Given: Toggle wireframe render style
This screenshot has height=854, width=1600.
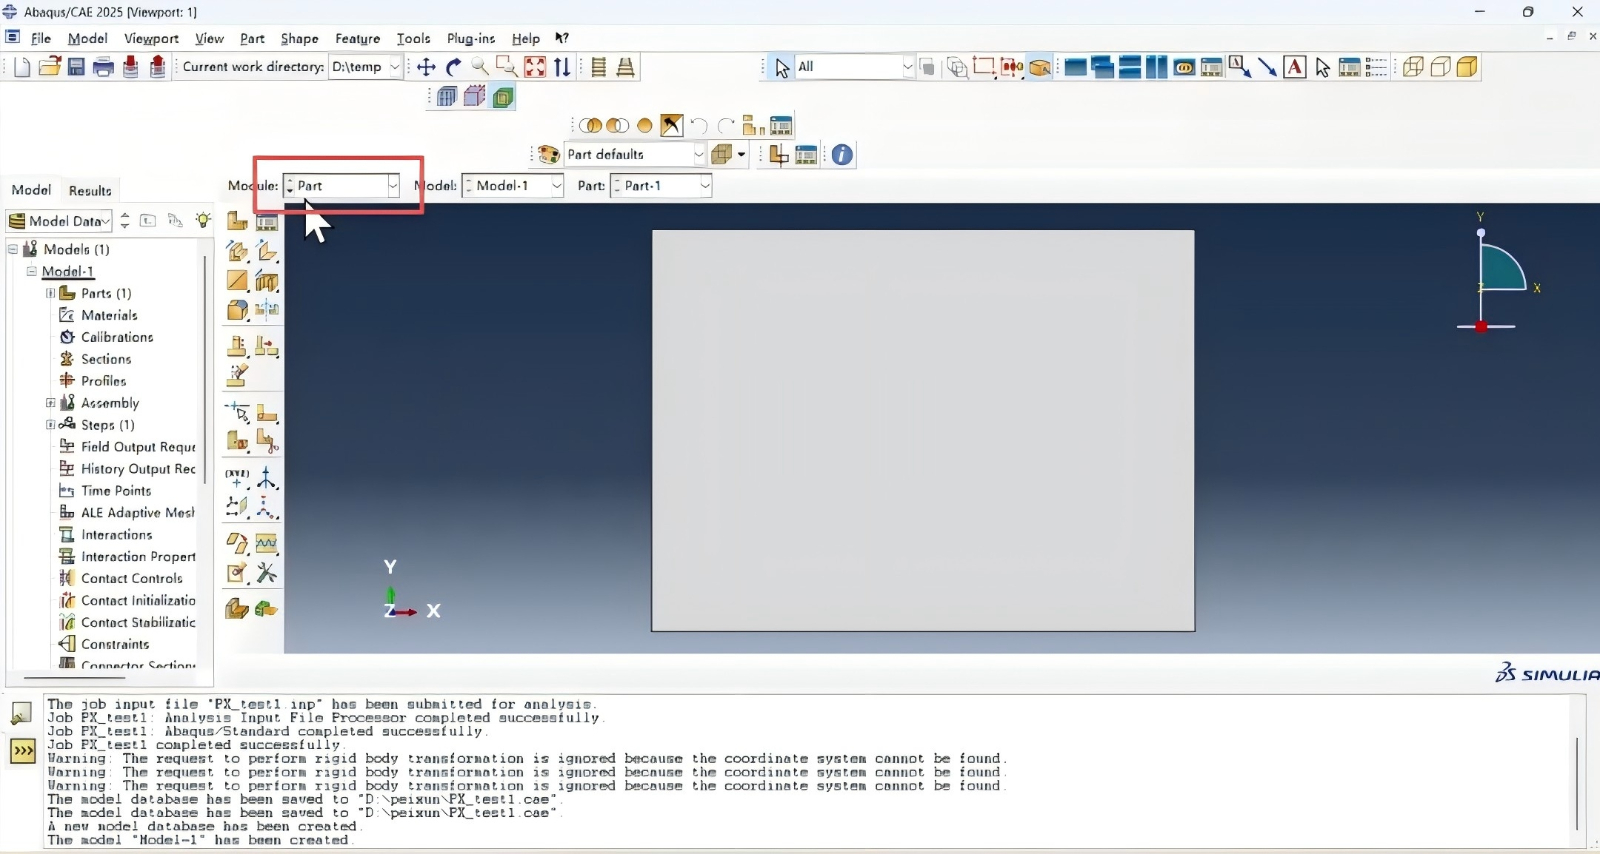Looking at the screenshot, I should (1413, 67).
